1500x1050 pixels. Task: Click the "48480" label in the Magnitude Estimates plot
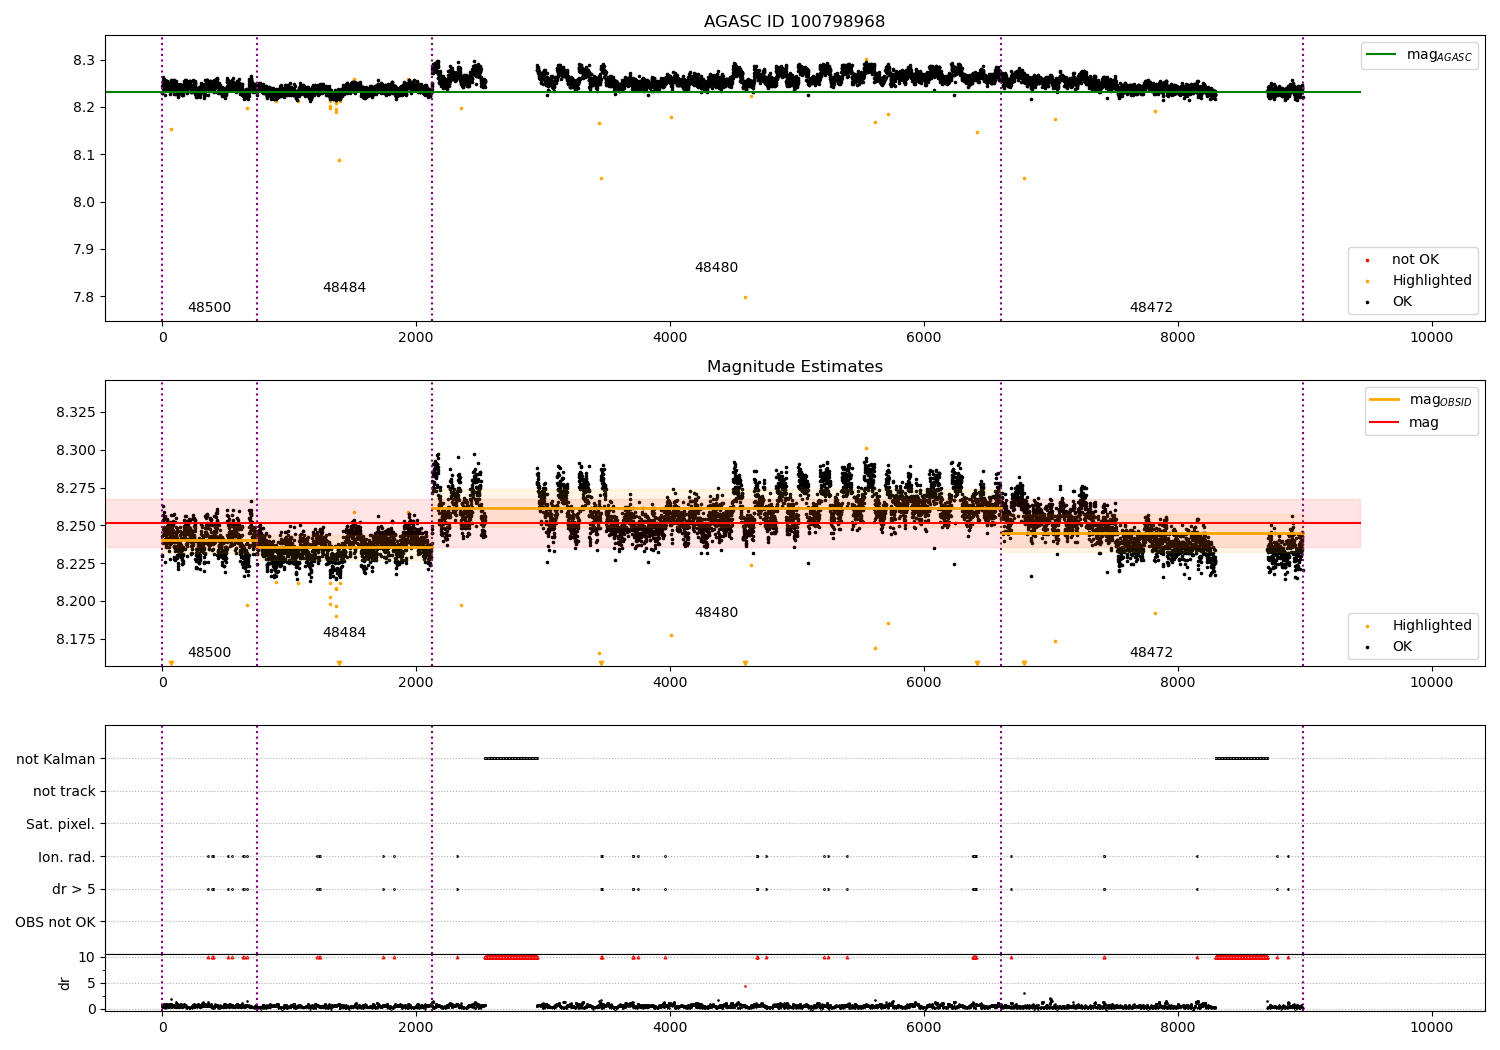[x=716, y=613]
